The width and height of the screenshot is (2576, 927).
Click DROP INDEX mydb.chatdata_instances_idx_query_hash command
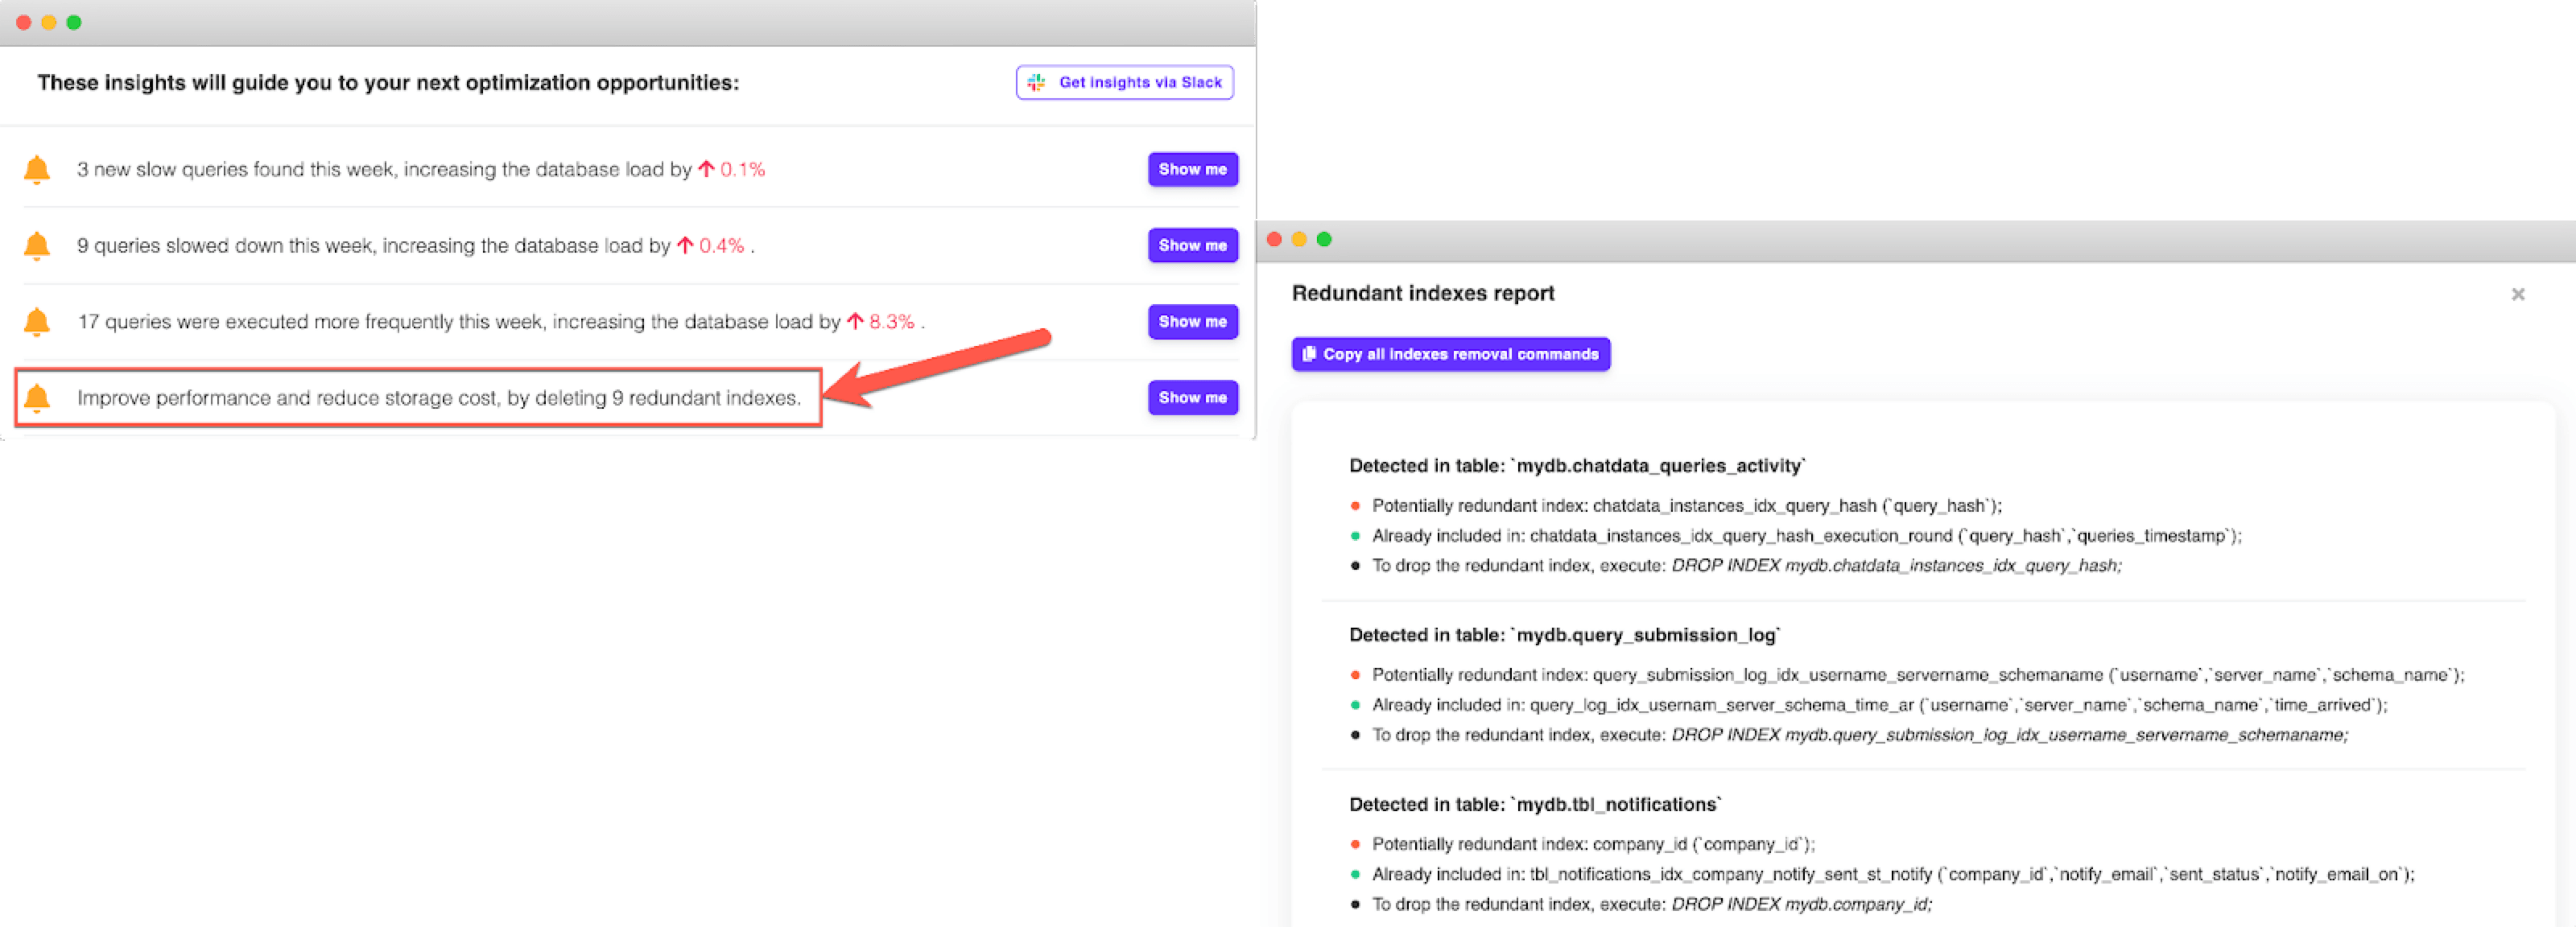(x=1897, y=565)
